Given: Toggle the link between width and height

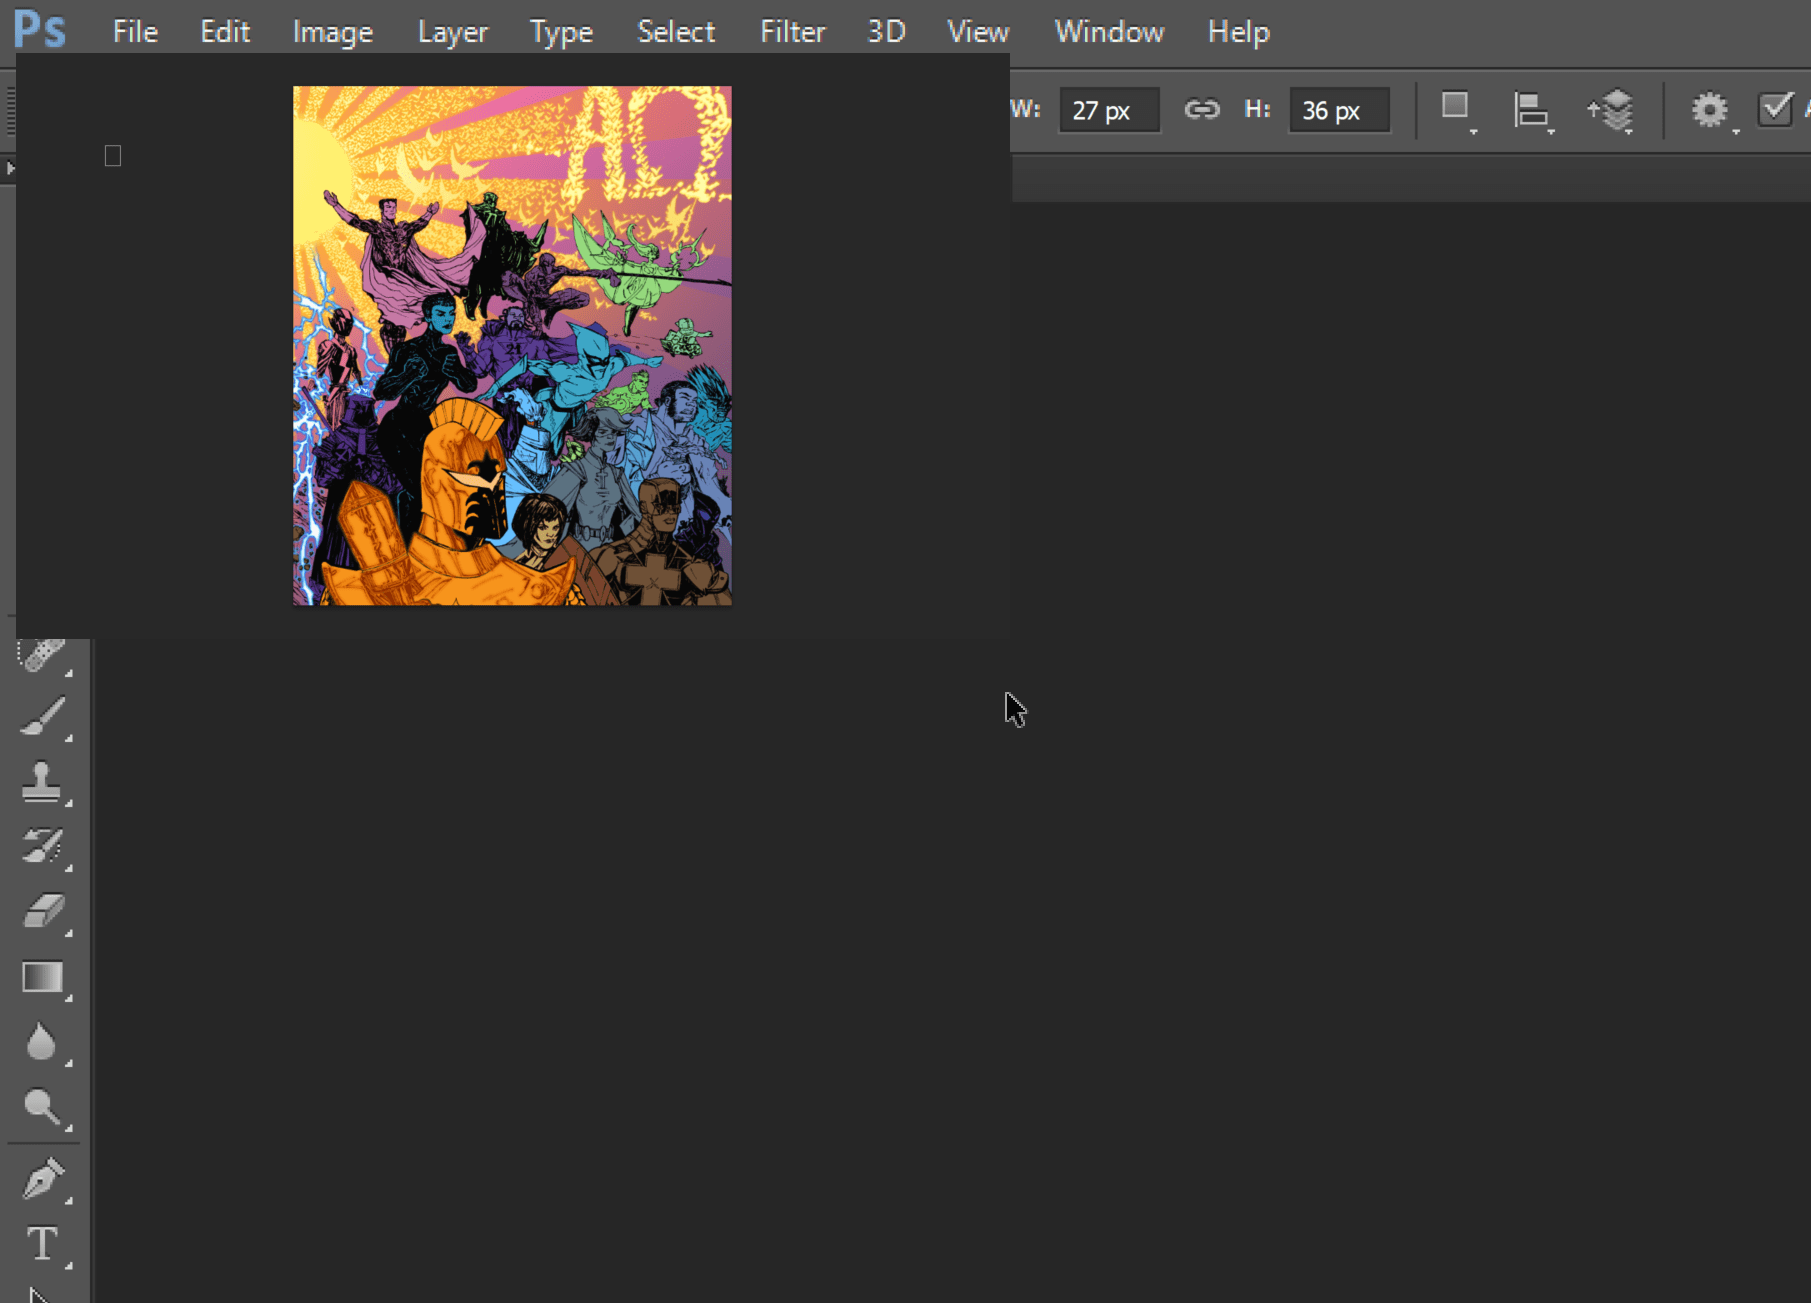Looking at the screenshot, I should tap(1203, 110).
